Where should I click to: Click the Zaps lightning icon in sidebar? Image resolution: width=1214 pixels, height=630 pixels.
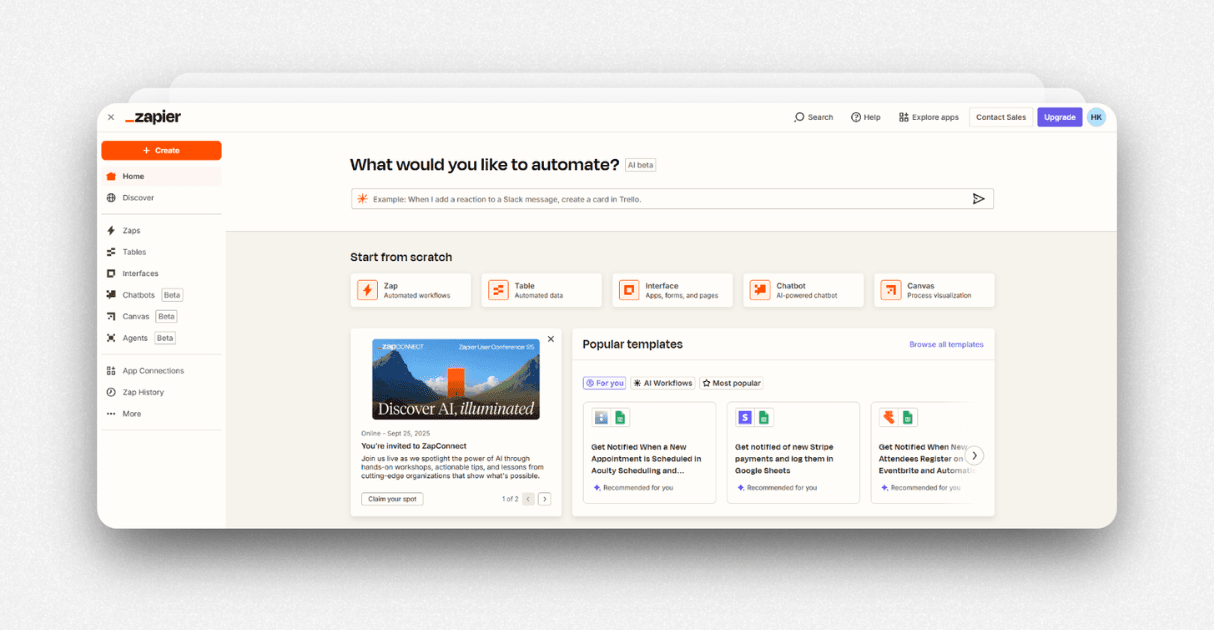[111, 230]
